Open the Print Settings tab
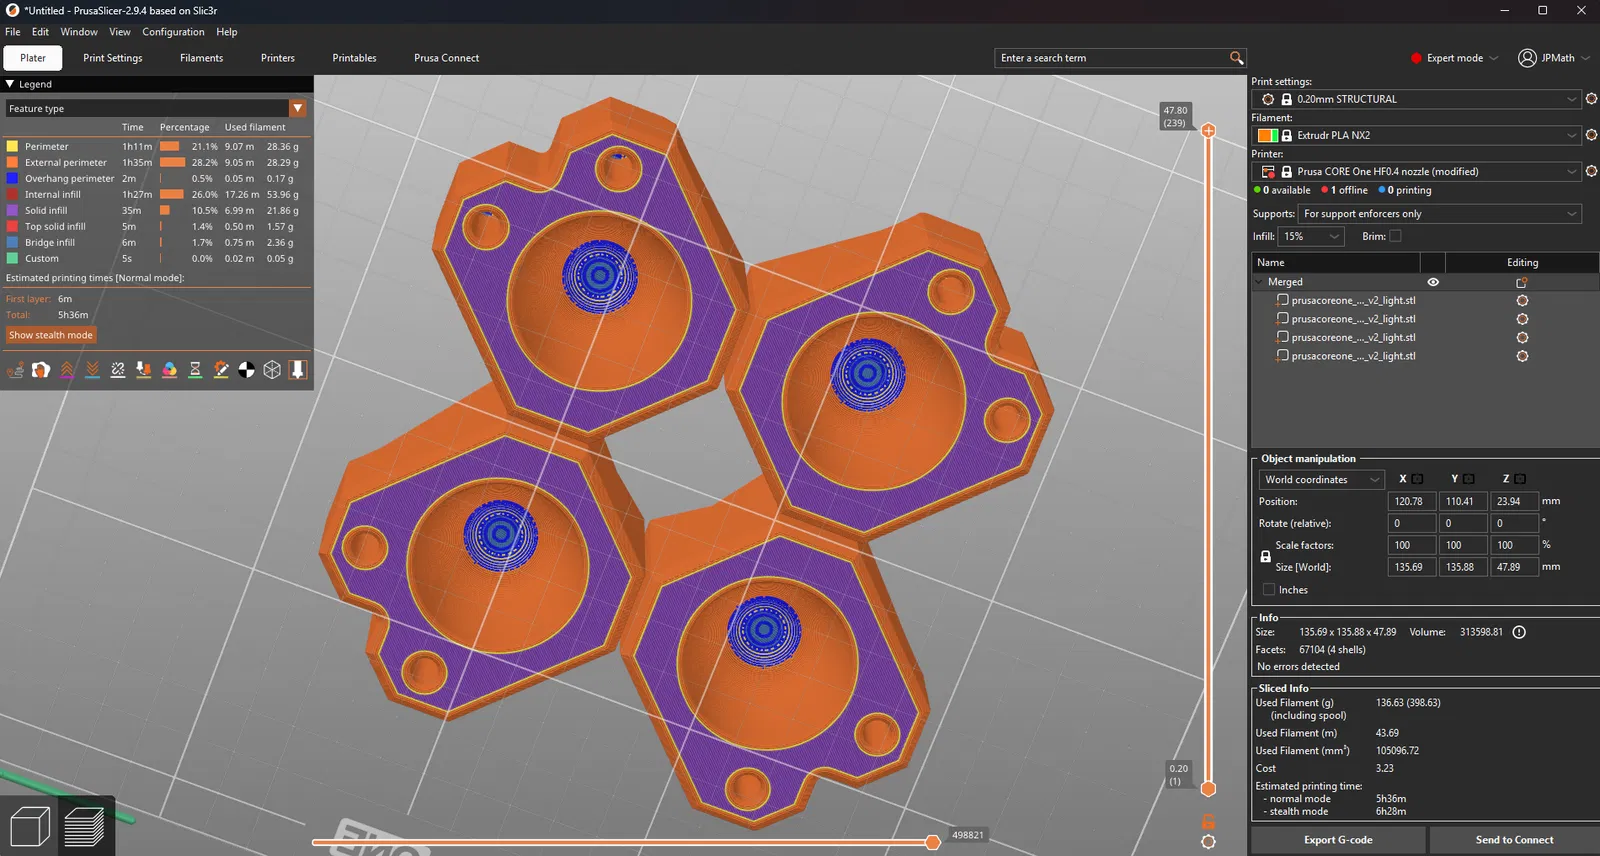The height and width of the screenshot is (856, 1600). [113, 58]
